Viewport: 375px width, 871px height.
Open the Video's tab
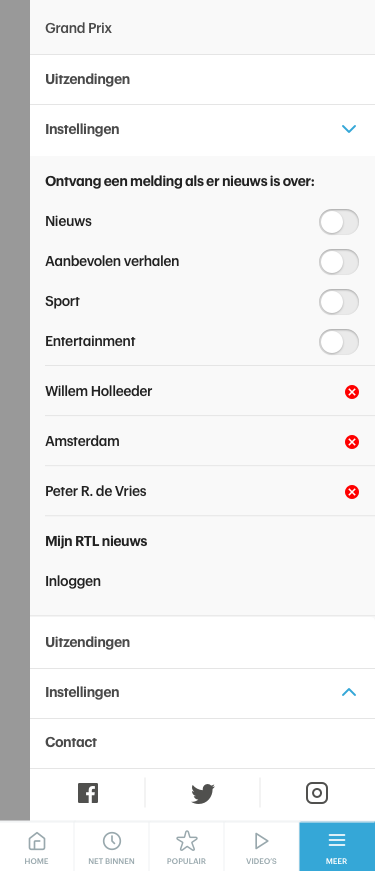click(261, 847)
